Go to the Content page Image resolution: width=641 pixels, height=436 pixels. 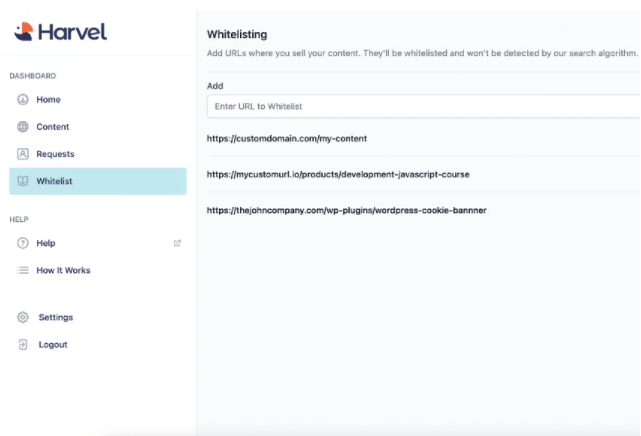(53, 127)
